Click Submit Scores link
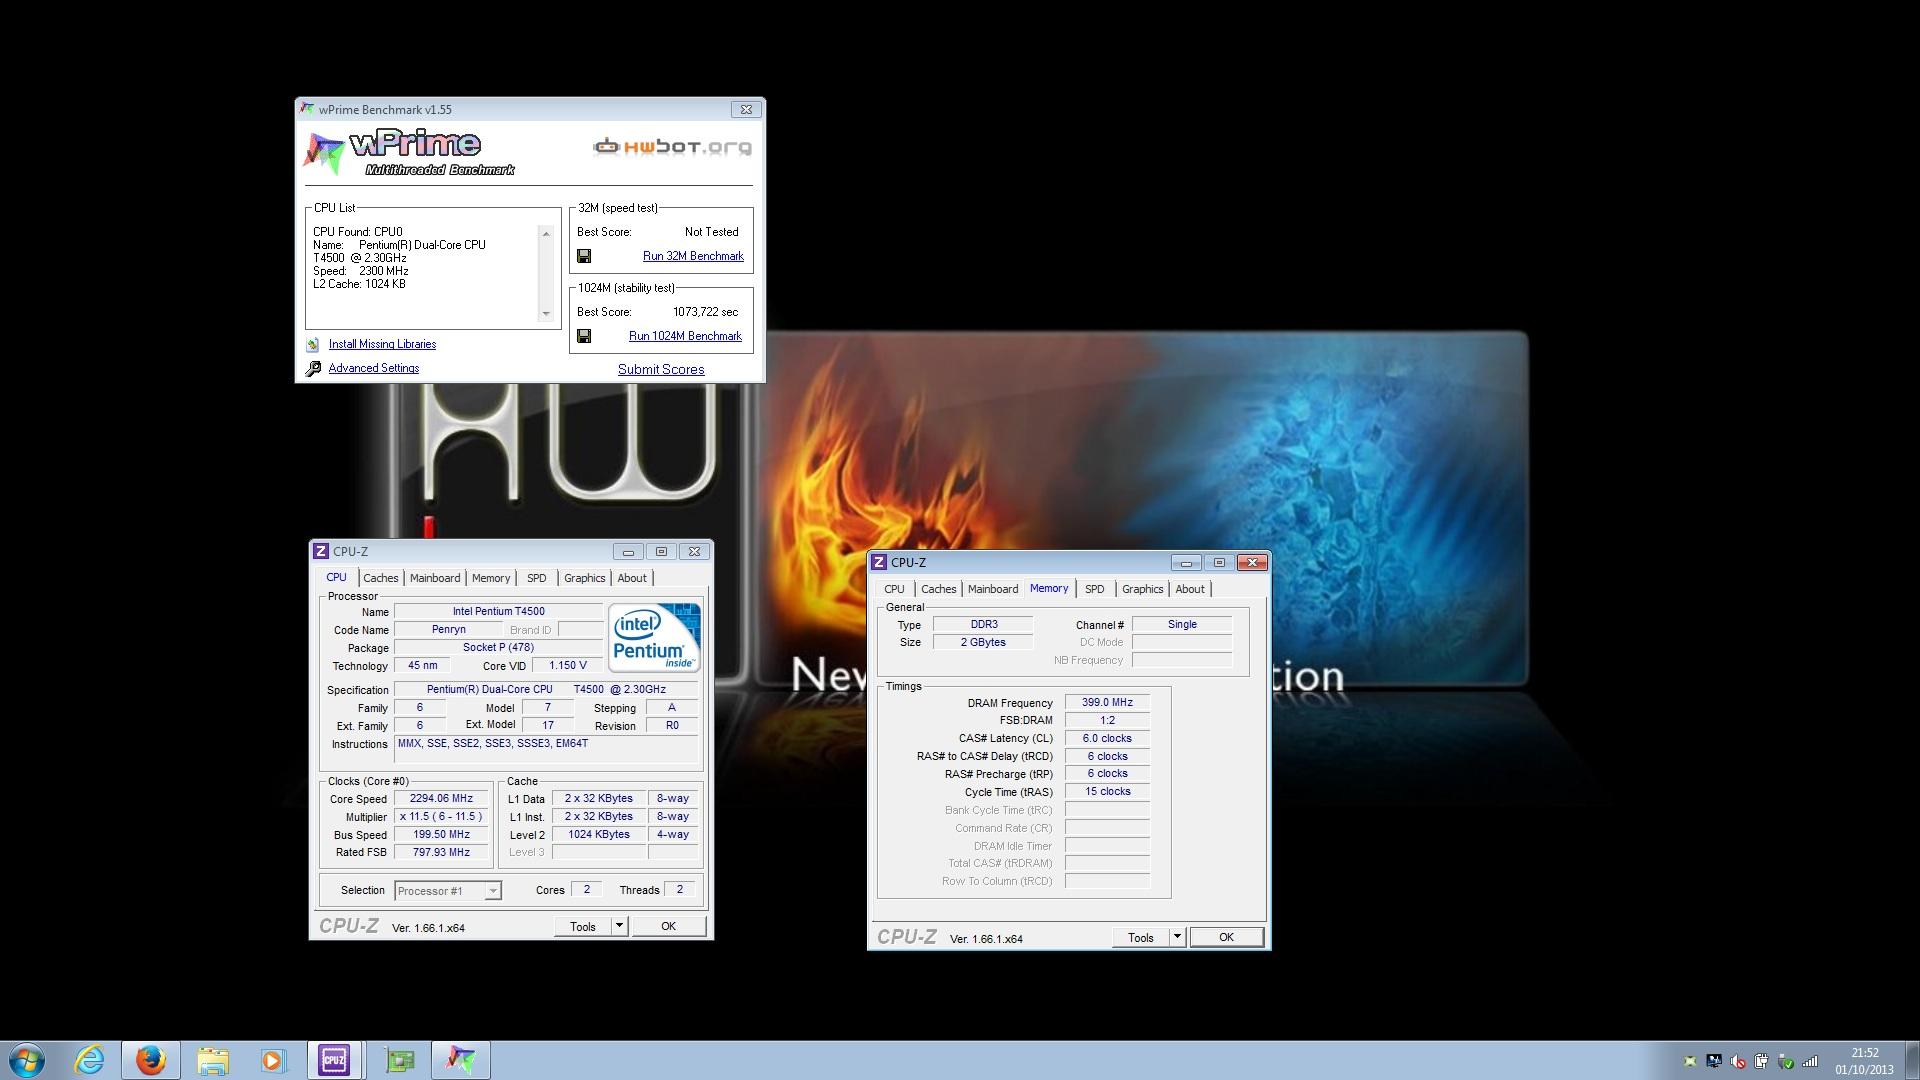1920x1080 pixels. tap(661, 369)
